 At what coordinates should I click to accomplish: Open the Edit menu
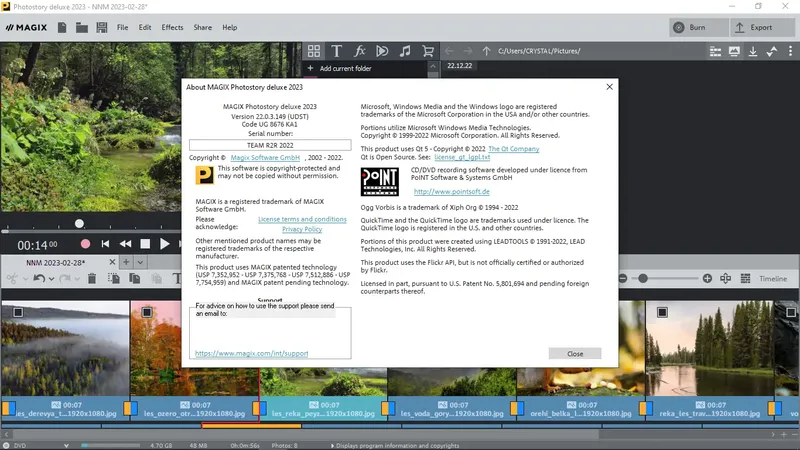[145, 28]
